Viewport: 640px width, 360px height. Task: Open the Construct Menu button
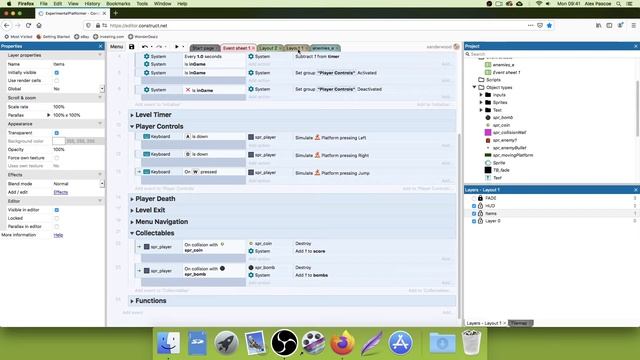(x=116, y=47)
